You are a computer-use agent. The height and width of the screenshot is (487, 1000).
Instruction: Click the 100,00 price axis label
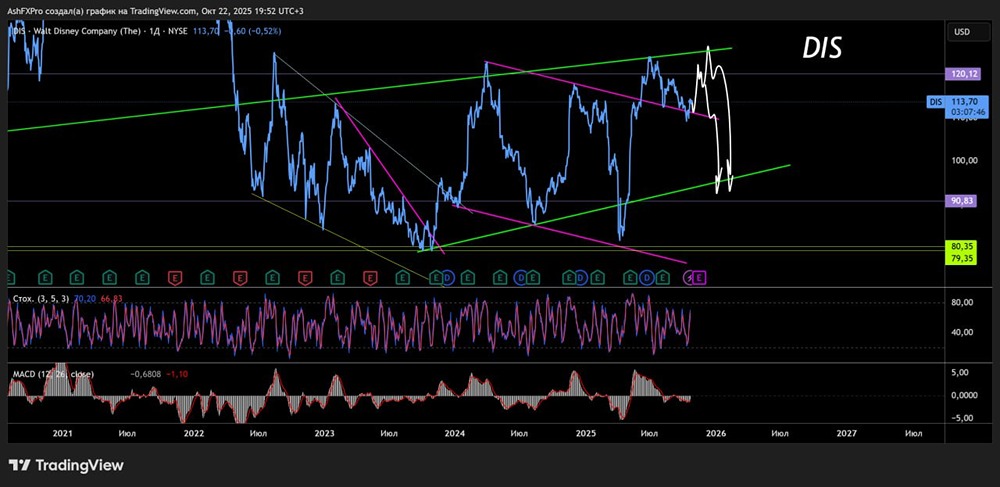pos(965,160)
